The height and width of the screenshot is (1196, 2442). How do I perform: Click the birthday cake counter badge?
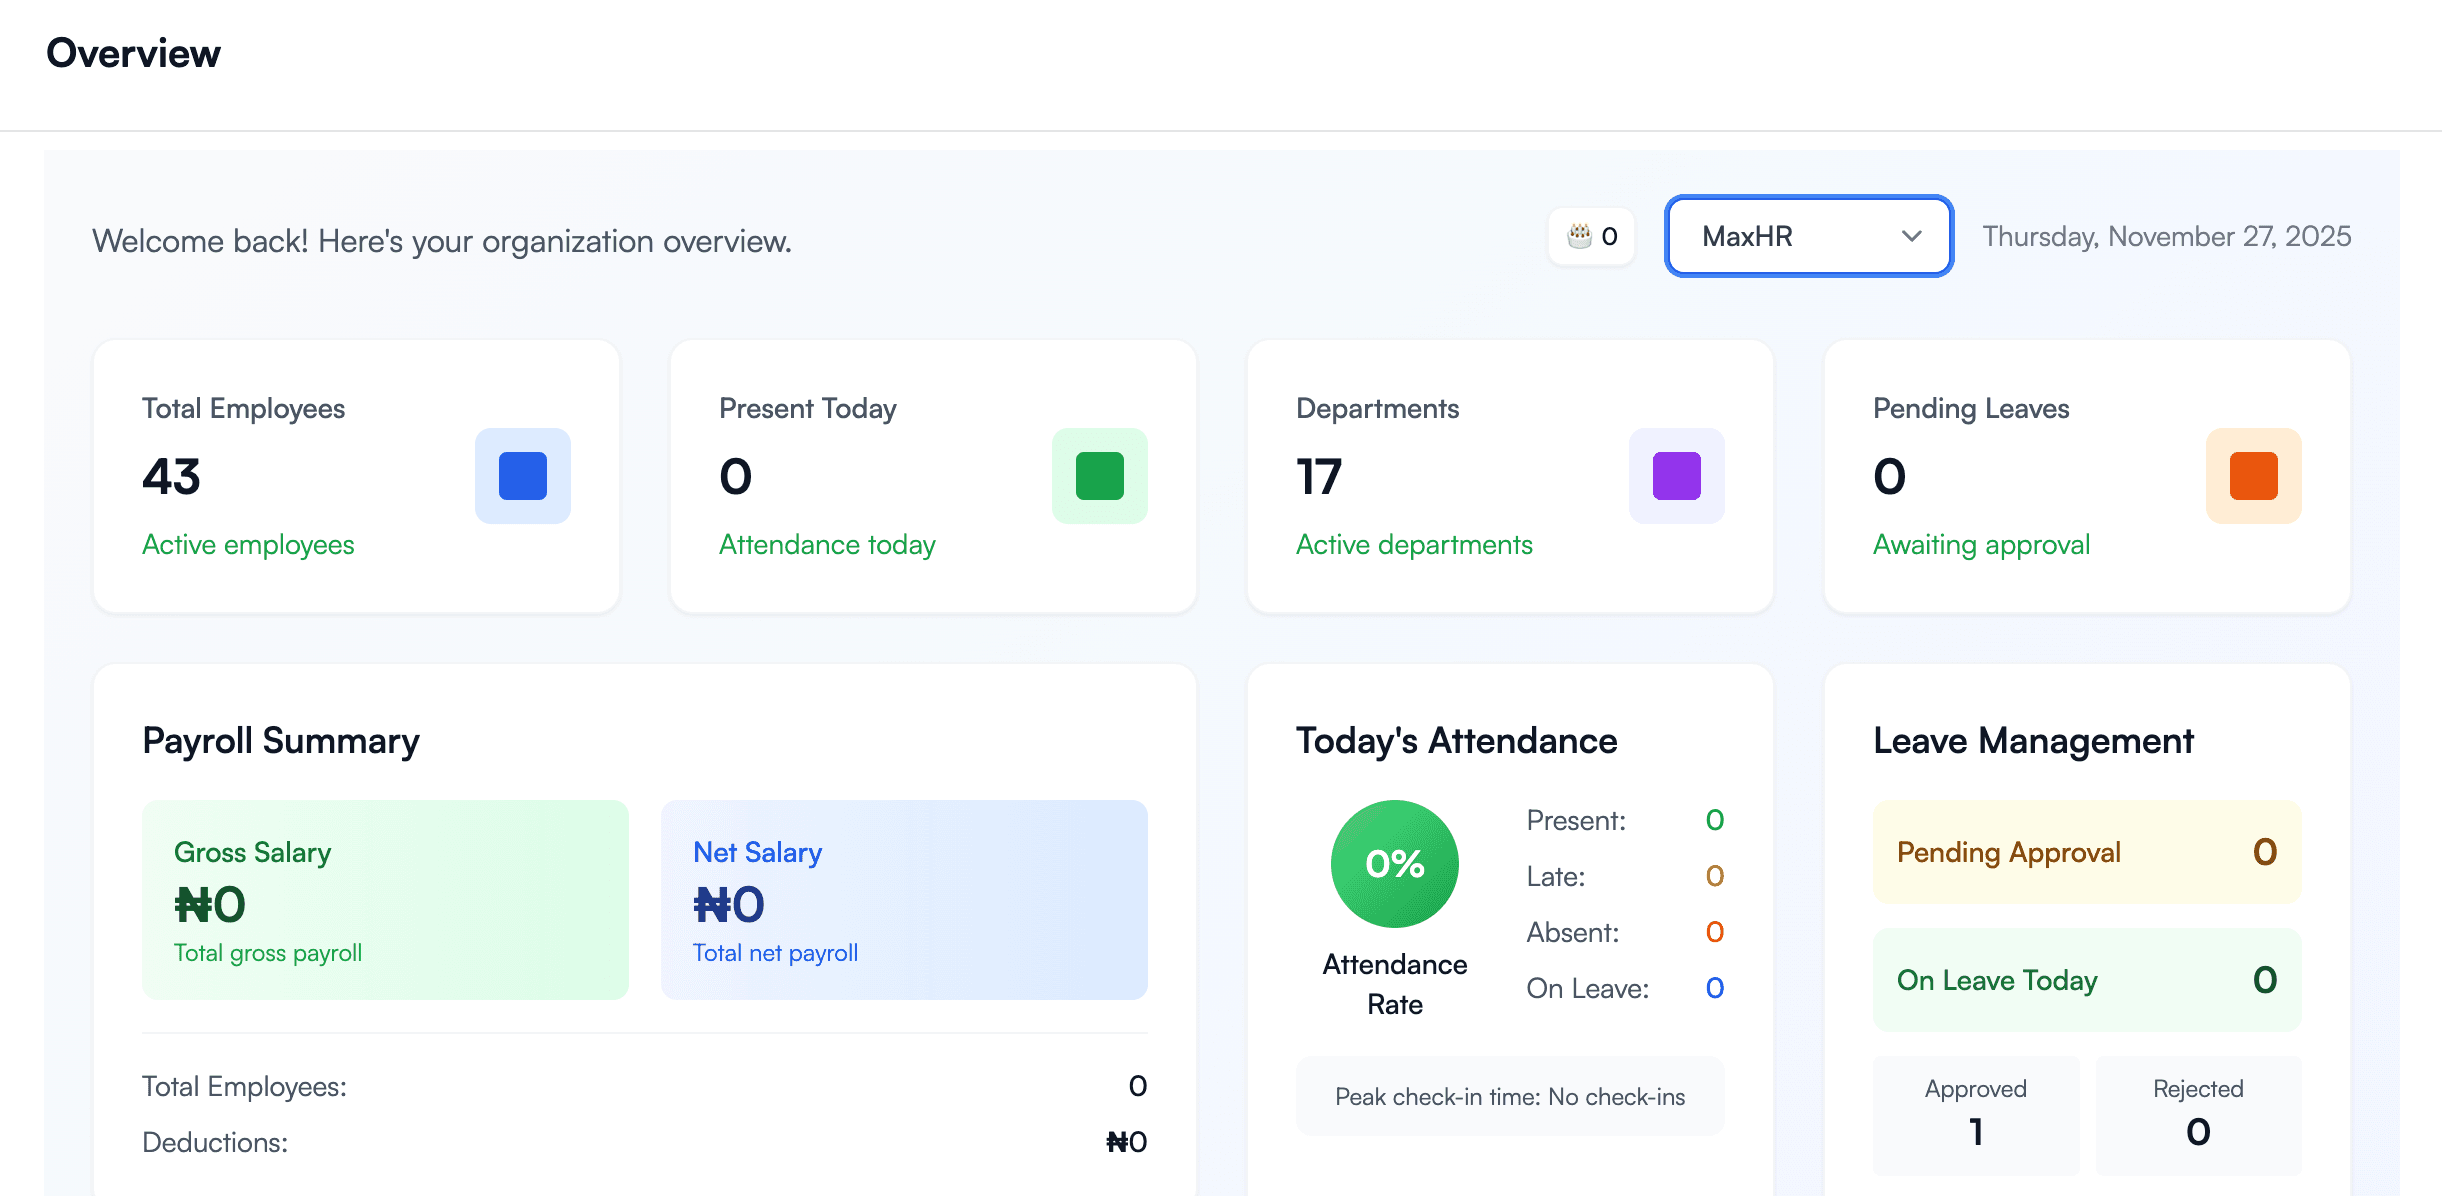1592,237
